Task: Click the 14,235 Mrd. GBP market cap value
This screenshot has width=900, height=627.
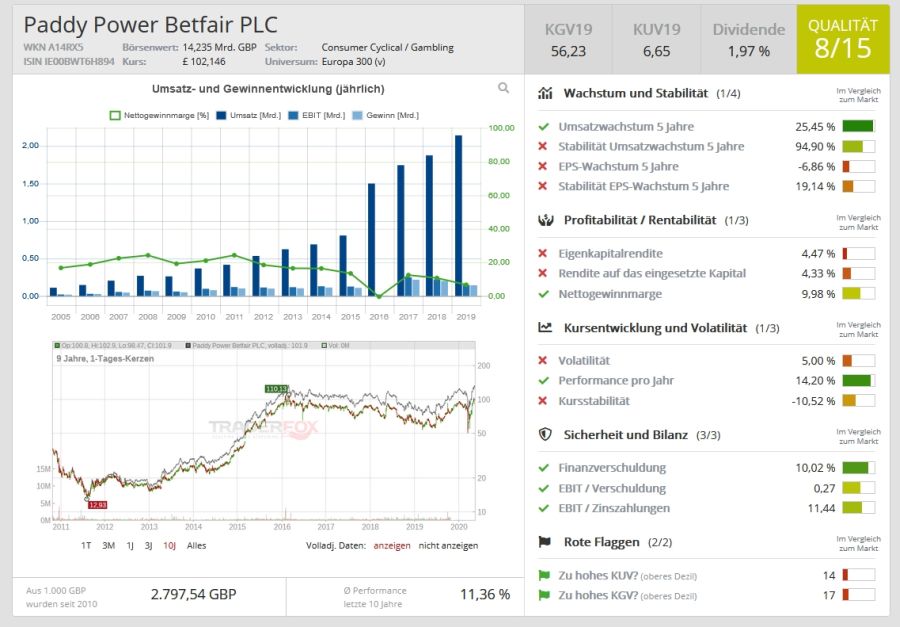Action: coord(219,47)
